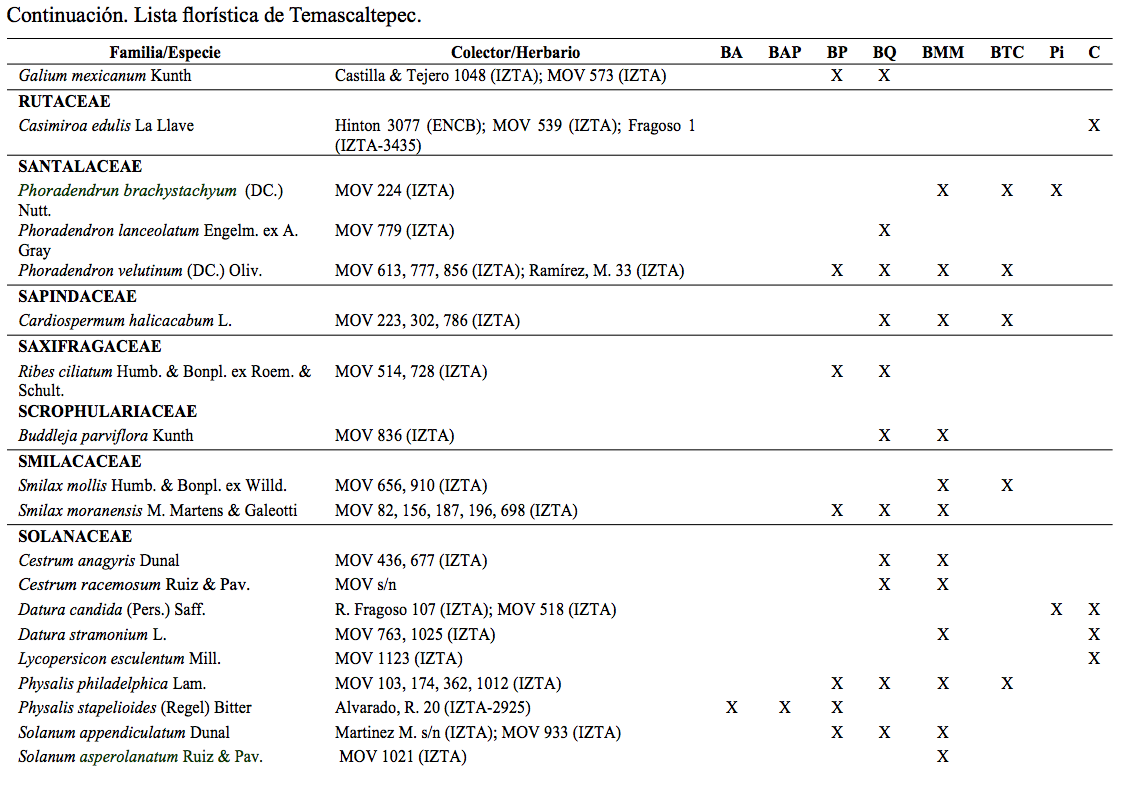The height and width of the screenshot is (809, 1130).
Task: Select the X mark for Solanum asperolanatum
Action: coord(942,757)
